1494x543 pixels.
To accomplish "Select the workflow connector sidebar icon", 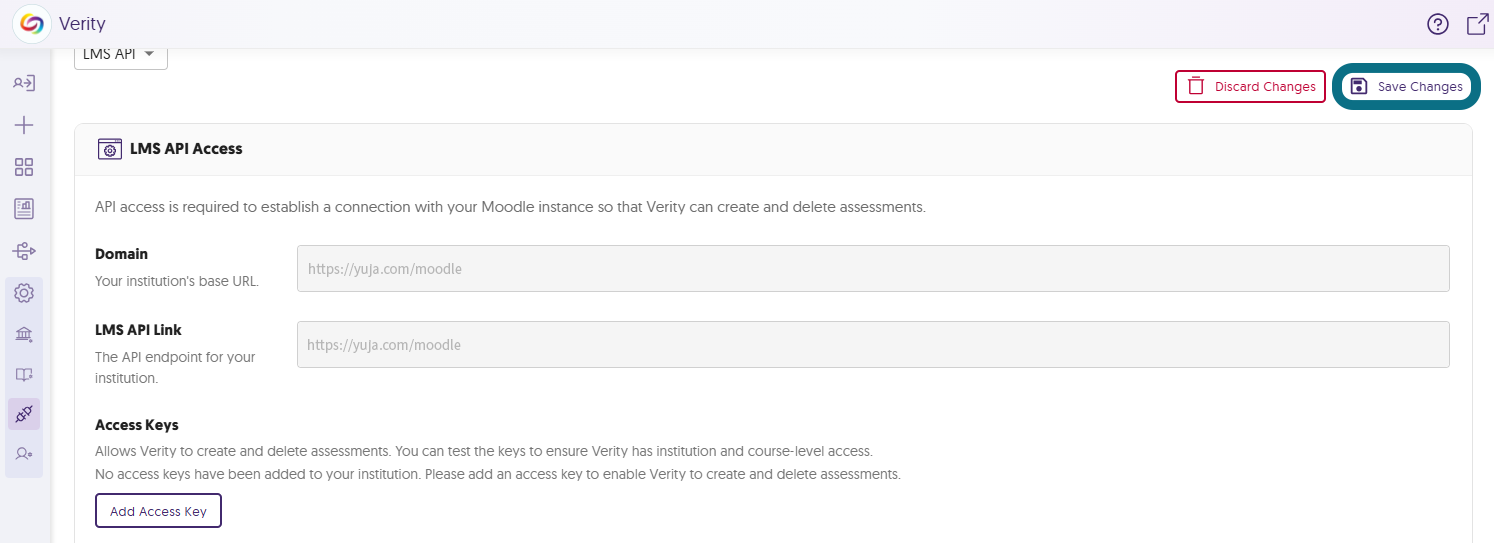I will pyautogui.click(x=24, y=250).
